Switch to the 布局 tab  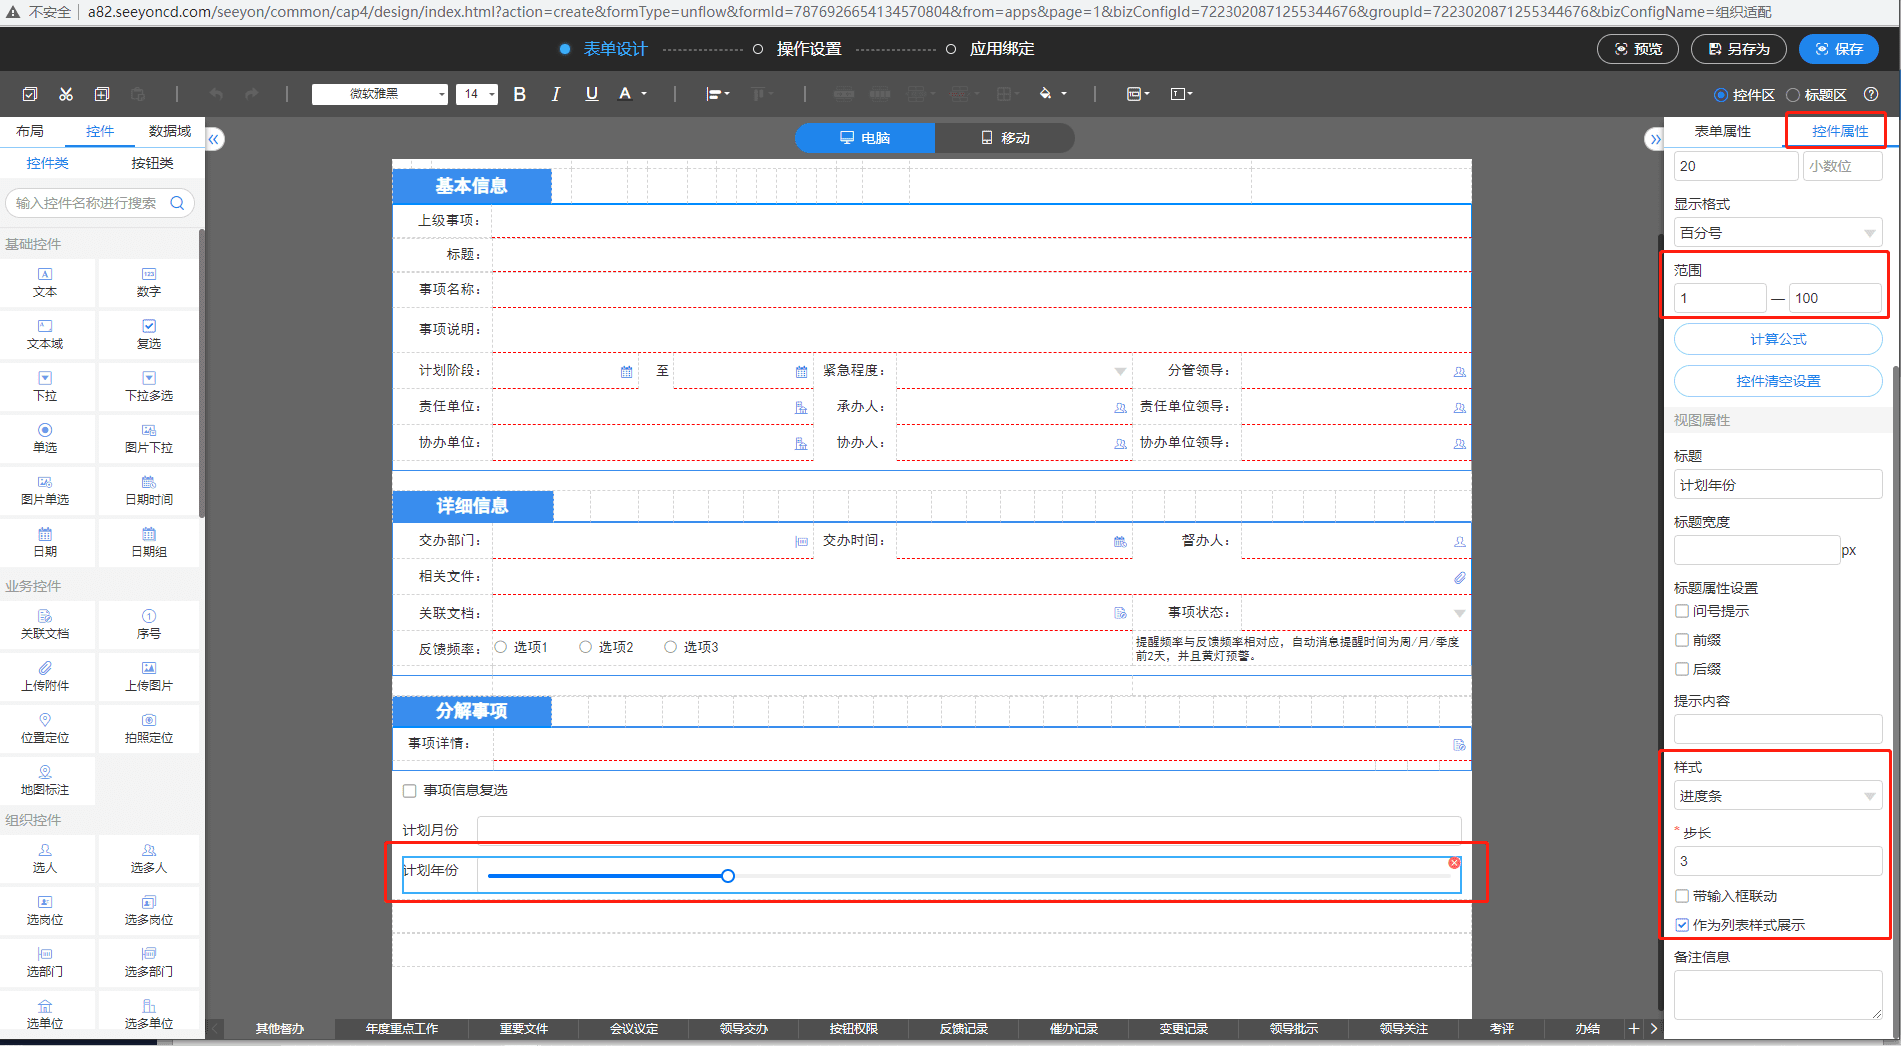(x=30, y=131)
